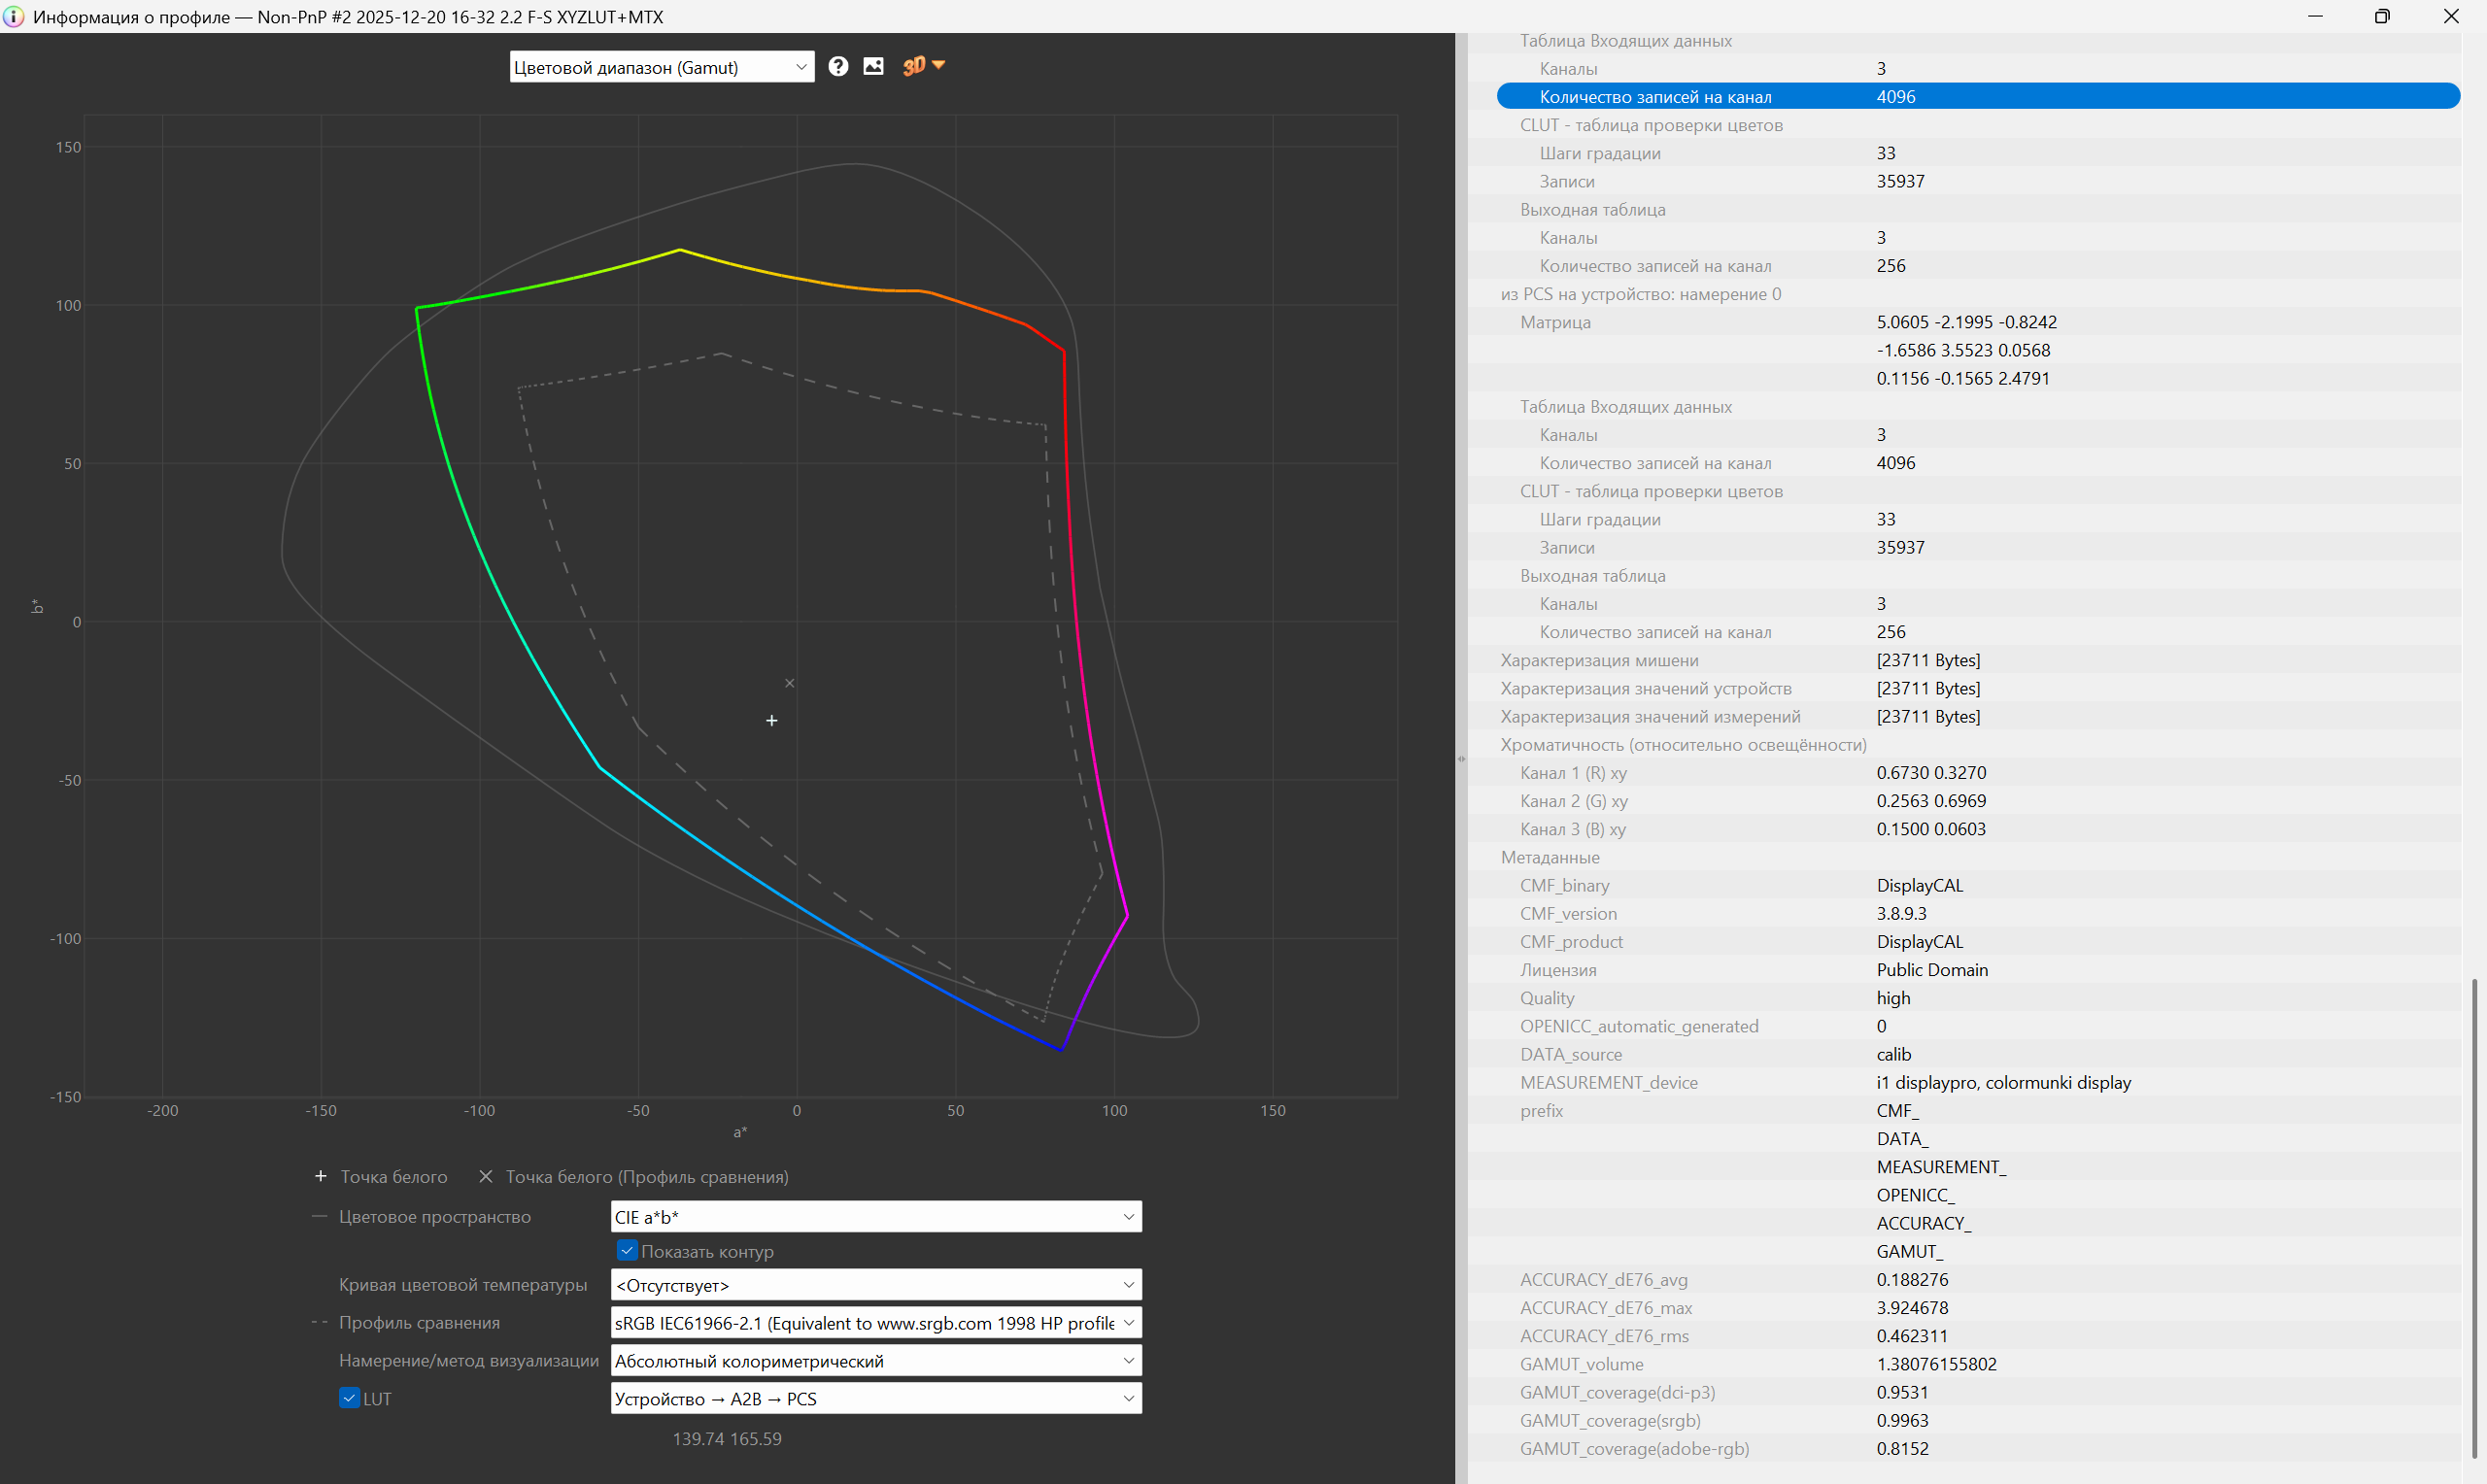
Task: Expand the orange 3D options arrow
Action: [x=938, y=65]
